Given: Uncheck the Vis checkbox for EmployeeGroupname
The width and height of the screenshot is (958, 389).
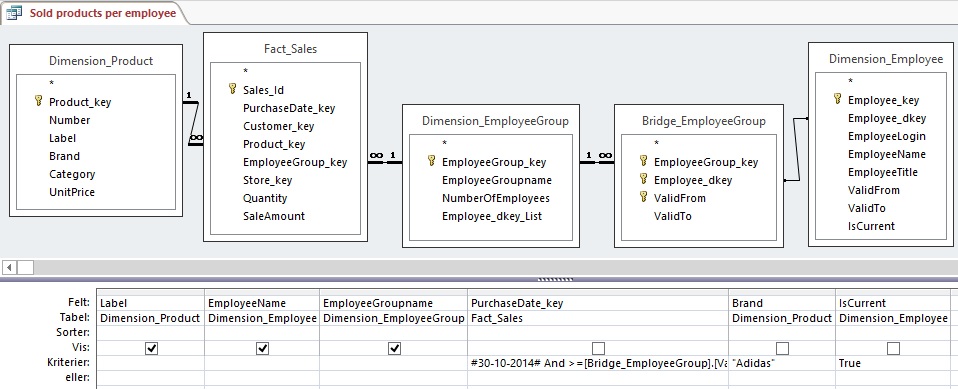Looking at the screenshot, I should tap(394, 348).
